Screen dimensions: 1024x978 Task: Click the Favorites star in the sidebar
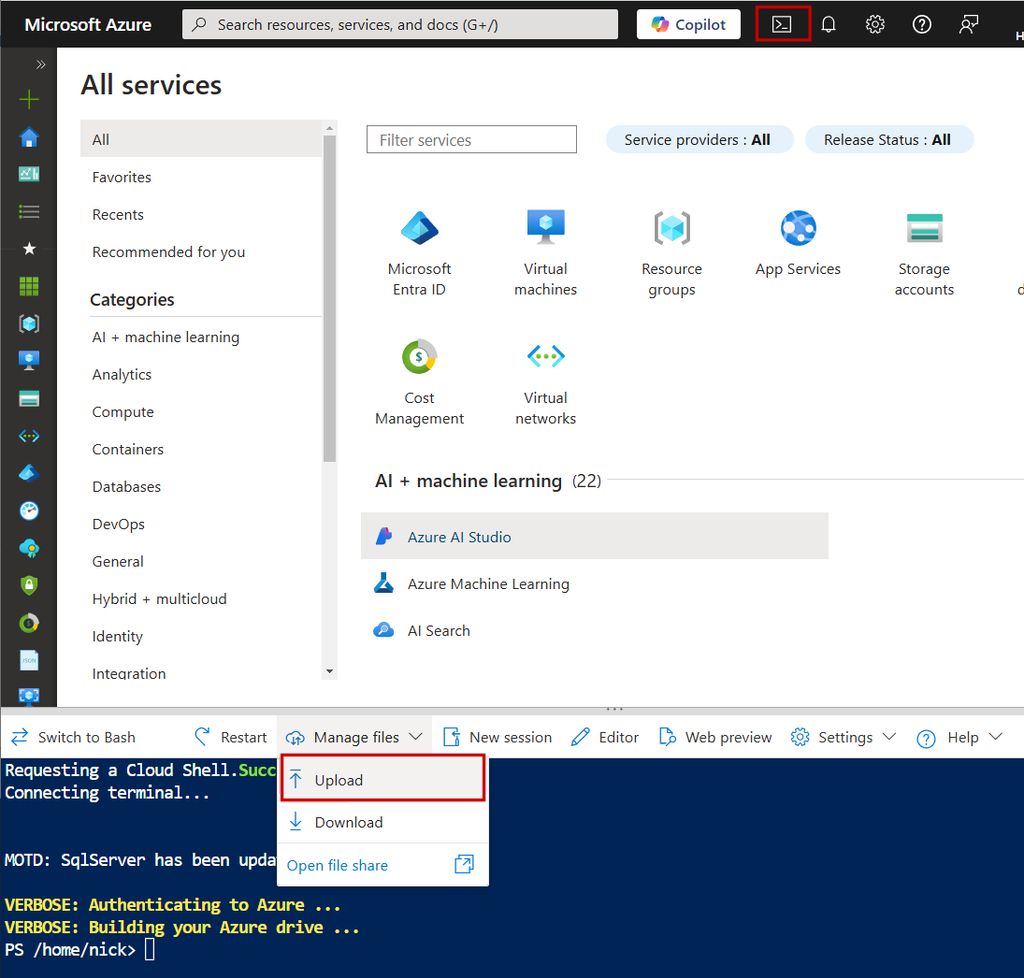pyautogui.click(x=29, y=249)
